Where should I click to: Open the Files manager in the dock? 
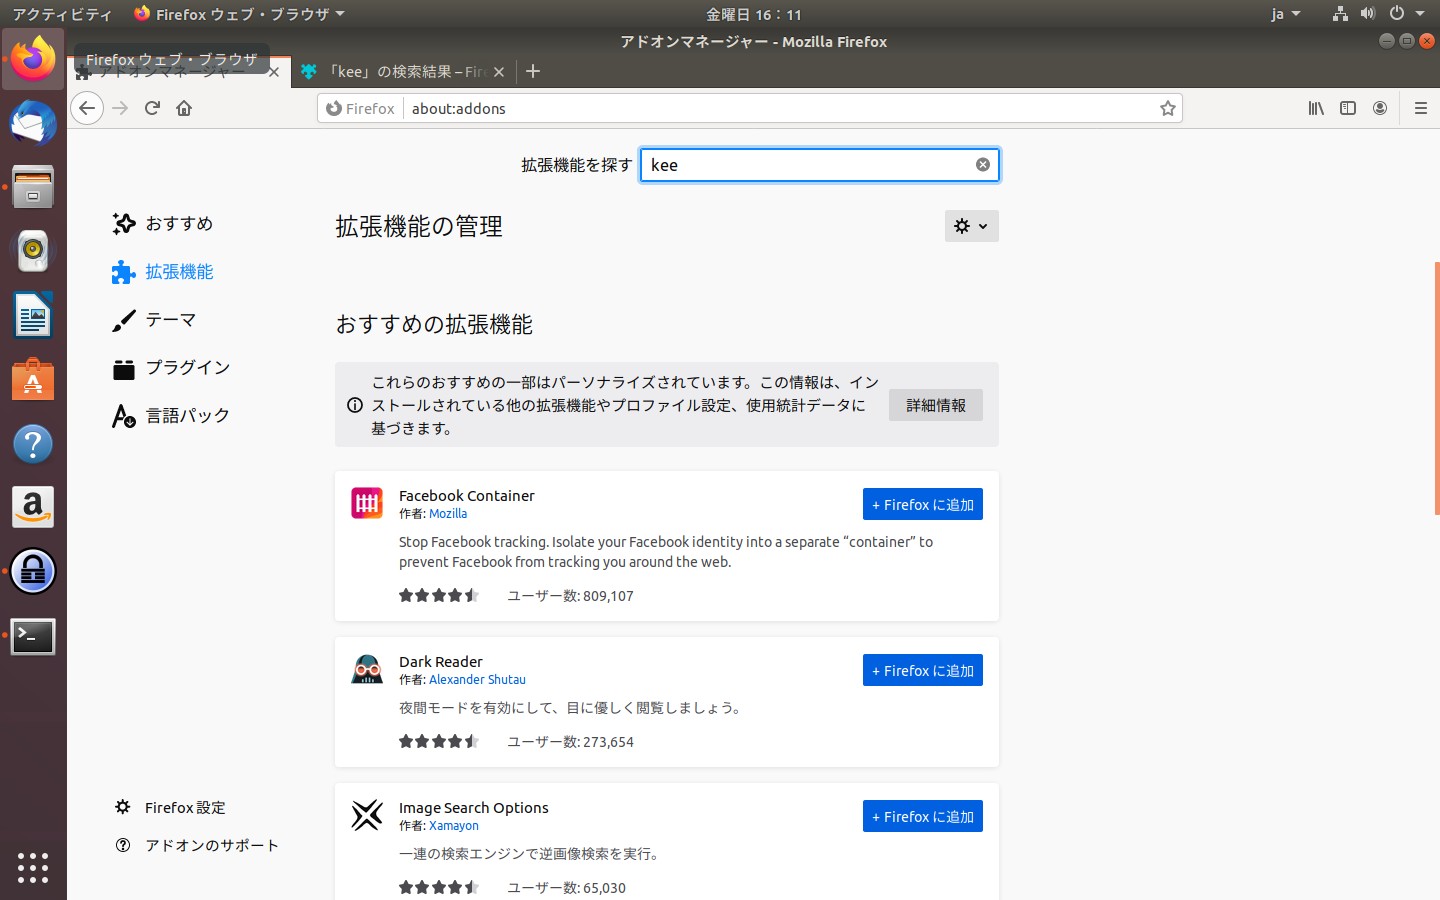tap(33, 187)
